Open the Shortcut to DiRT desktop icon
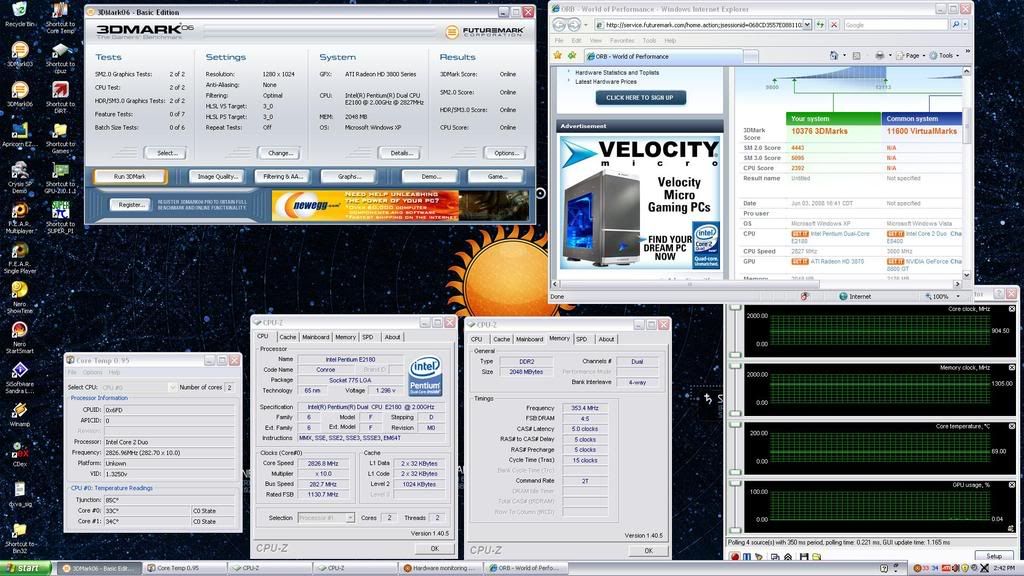 [x=60, y=97]
